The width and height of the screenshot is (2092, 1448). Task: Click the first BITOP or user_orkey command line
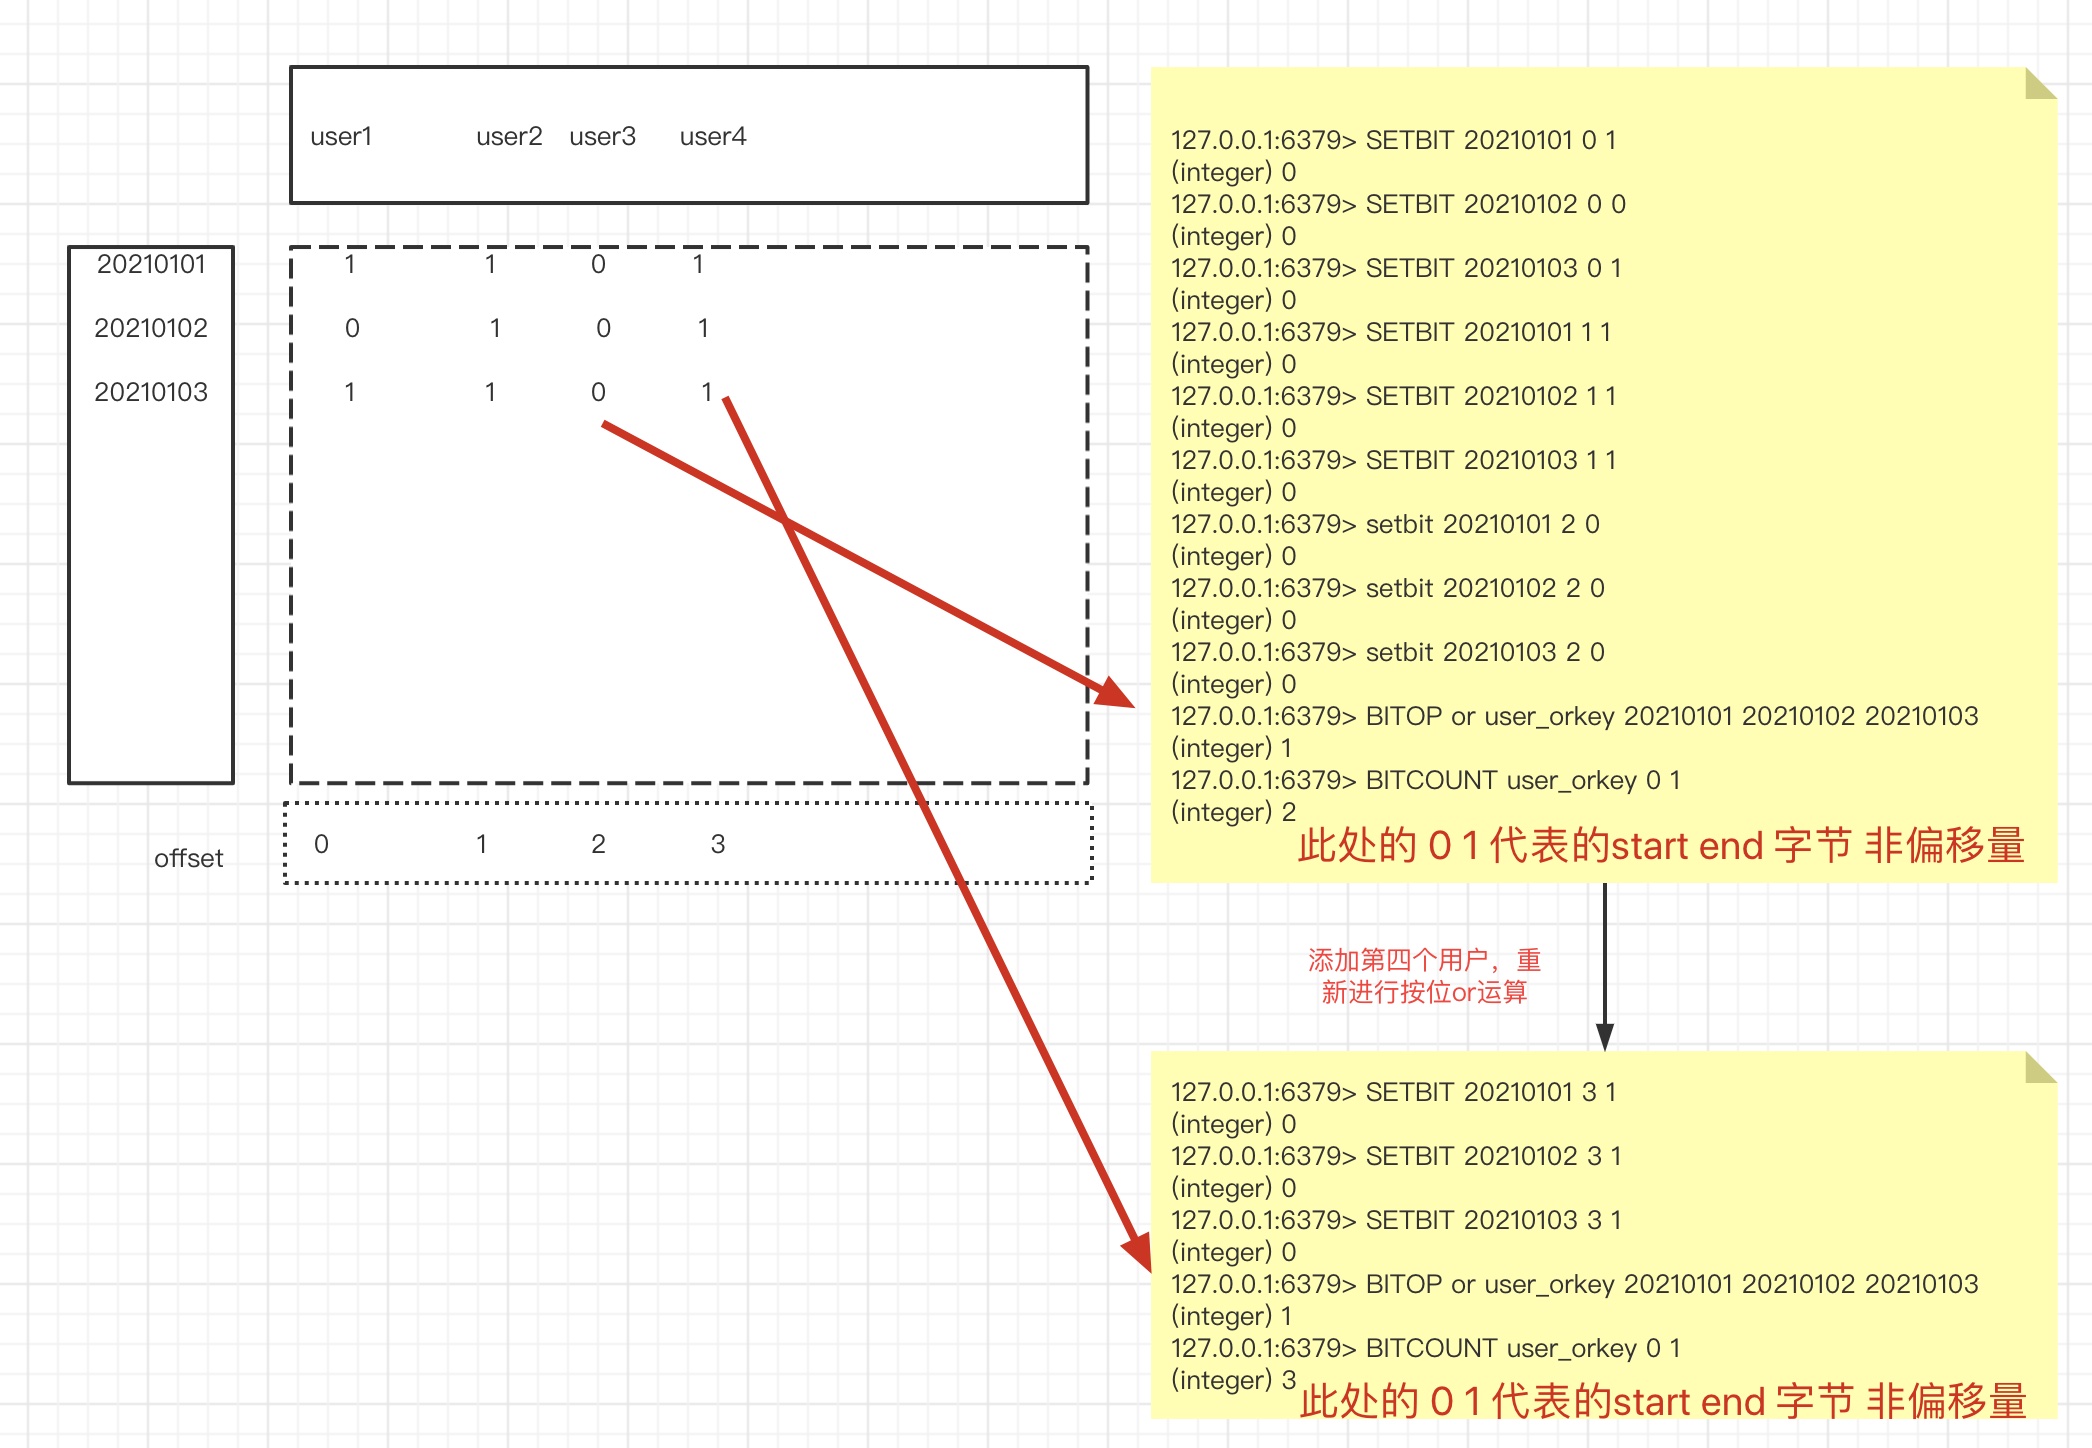(1574, 716)
